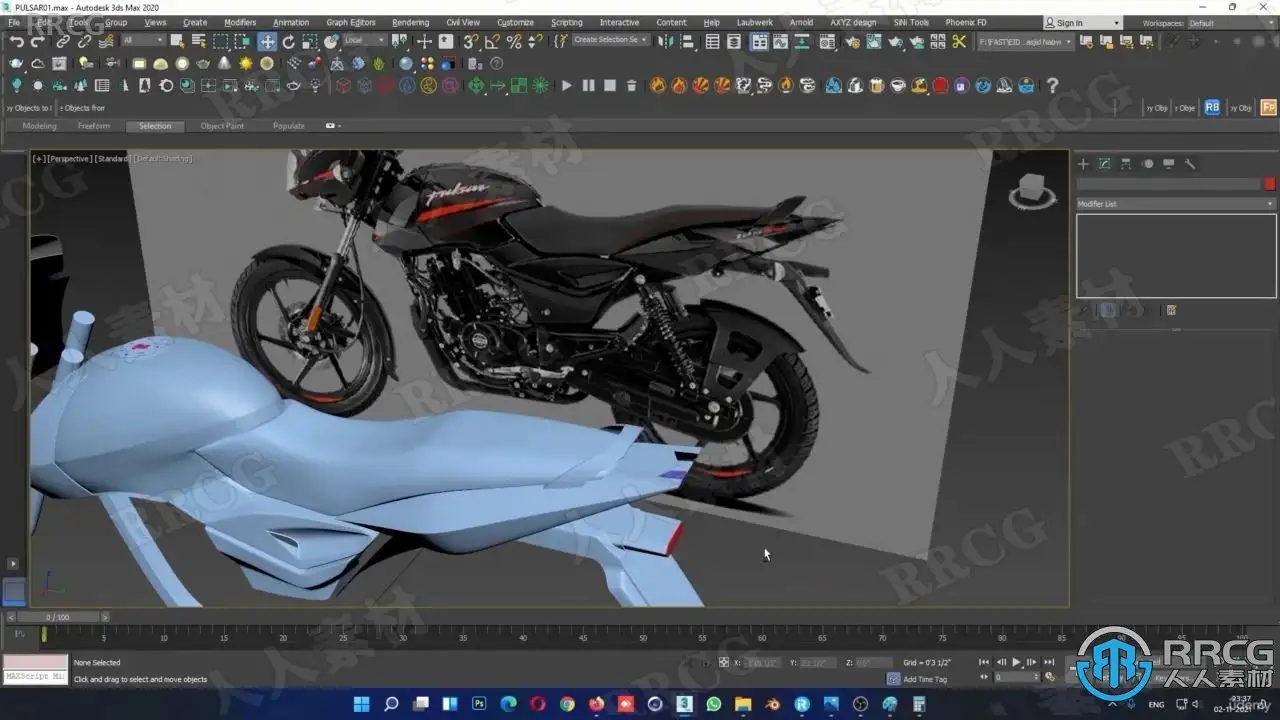Viewport: 1280px width, 720px height.
Task: Toggle the 3D Snaps button
Action: (470, 41)
